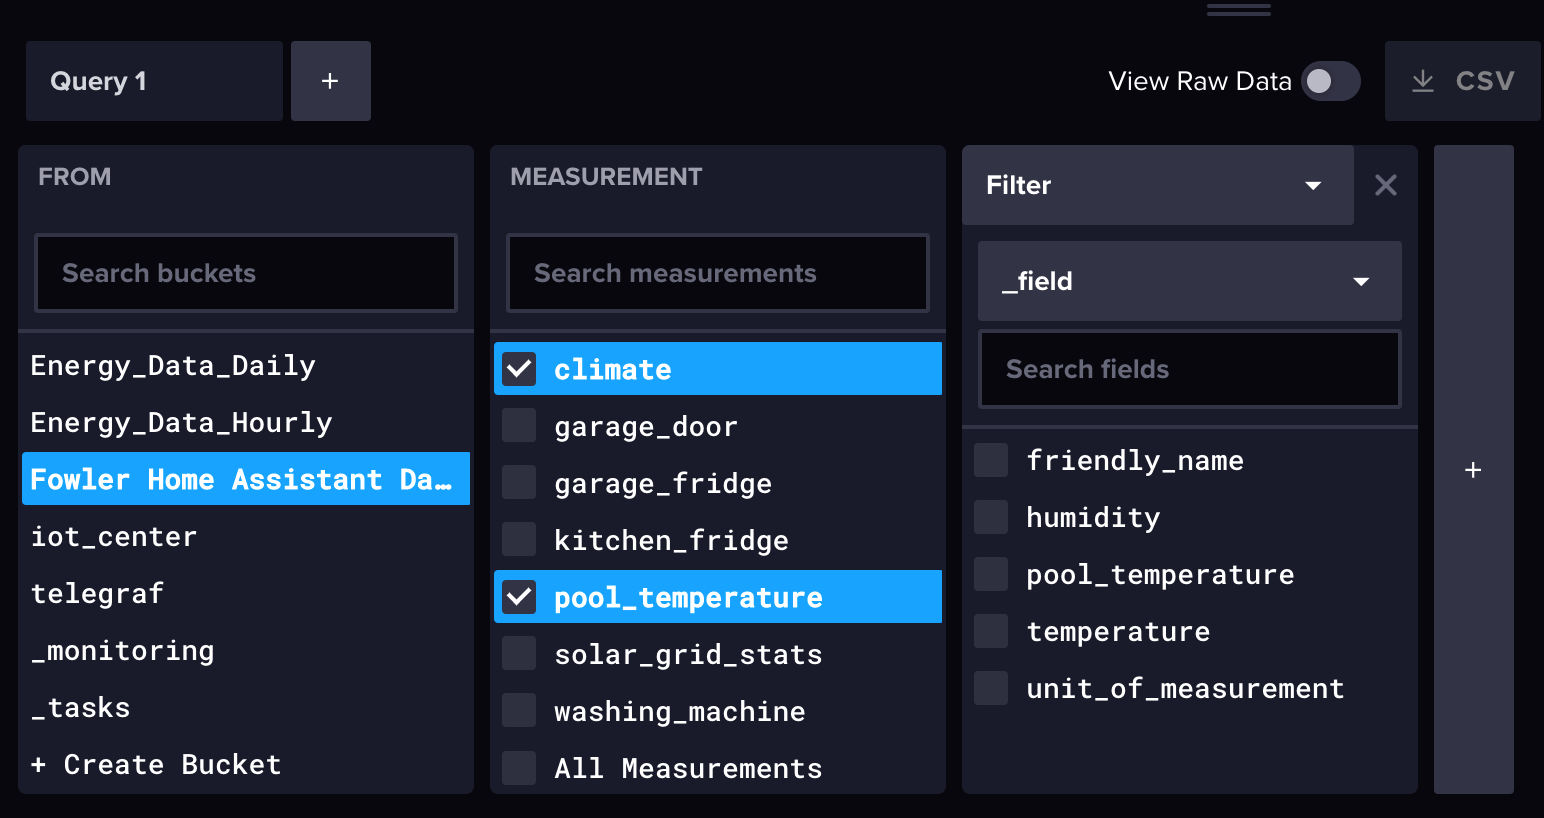Focus the Search buckets input
The width and height of the screenshot is (1544, 818).
(x=246, y=273)
